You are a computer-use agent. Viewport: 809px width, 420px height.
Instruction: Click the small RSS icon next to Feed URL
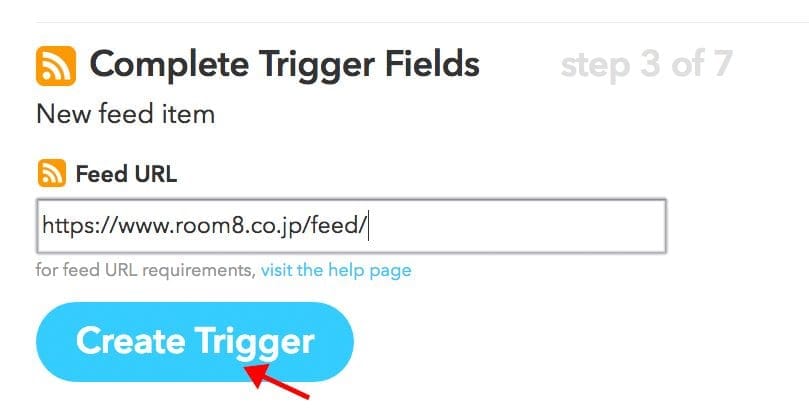[51, 175]
